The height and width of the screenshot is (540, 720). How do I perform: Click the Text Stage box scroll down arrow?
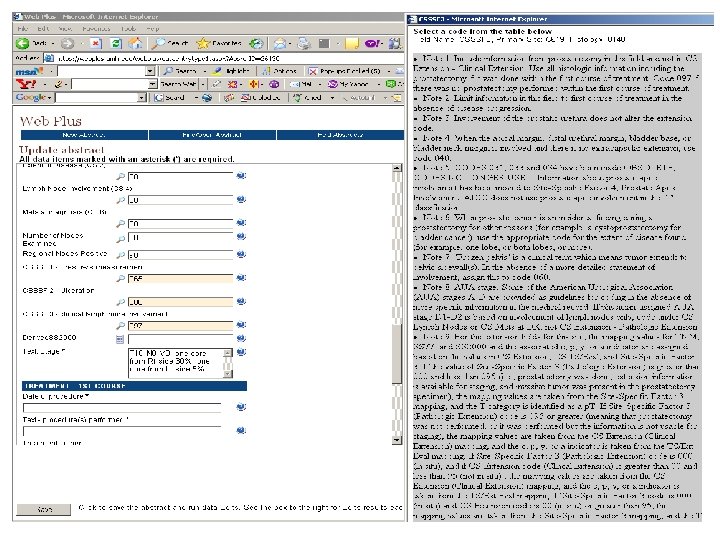pos(228,374)
